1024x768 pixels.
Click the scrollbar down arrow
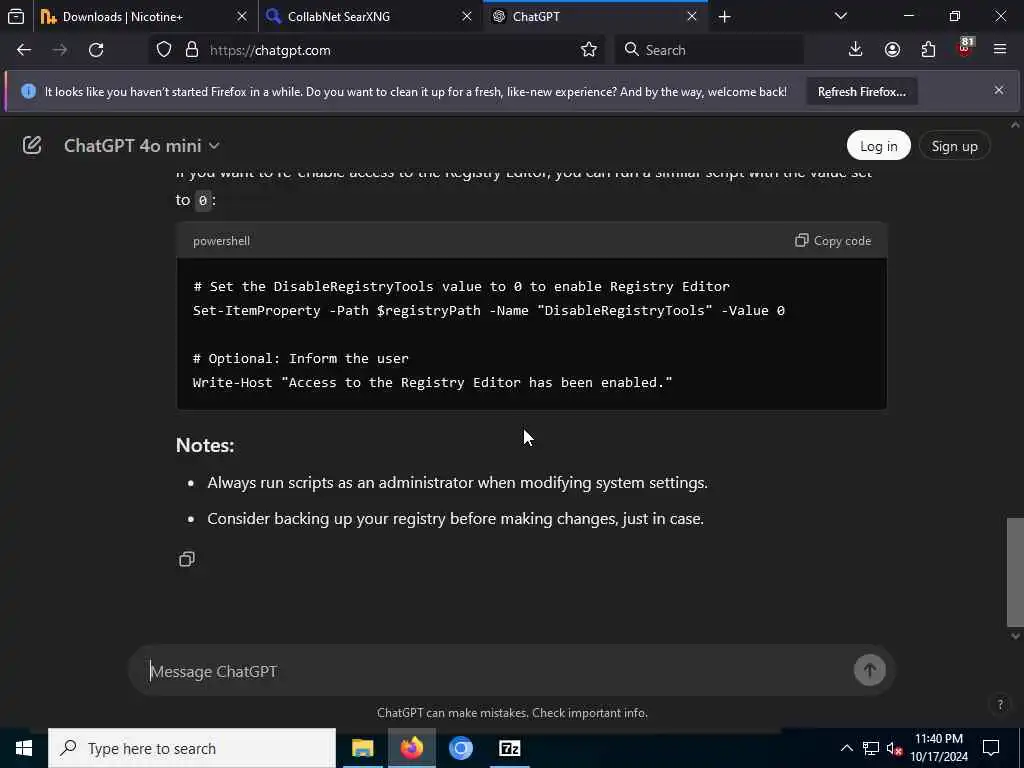click(x=1015, y=635)
